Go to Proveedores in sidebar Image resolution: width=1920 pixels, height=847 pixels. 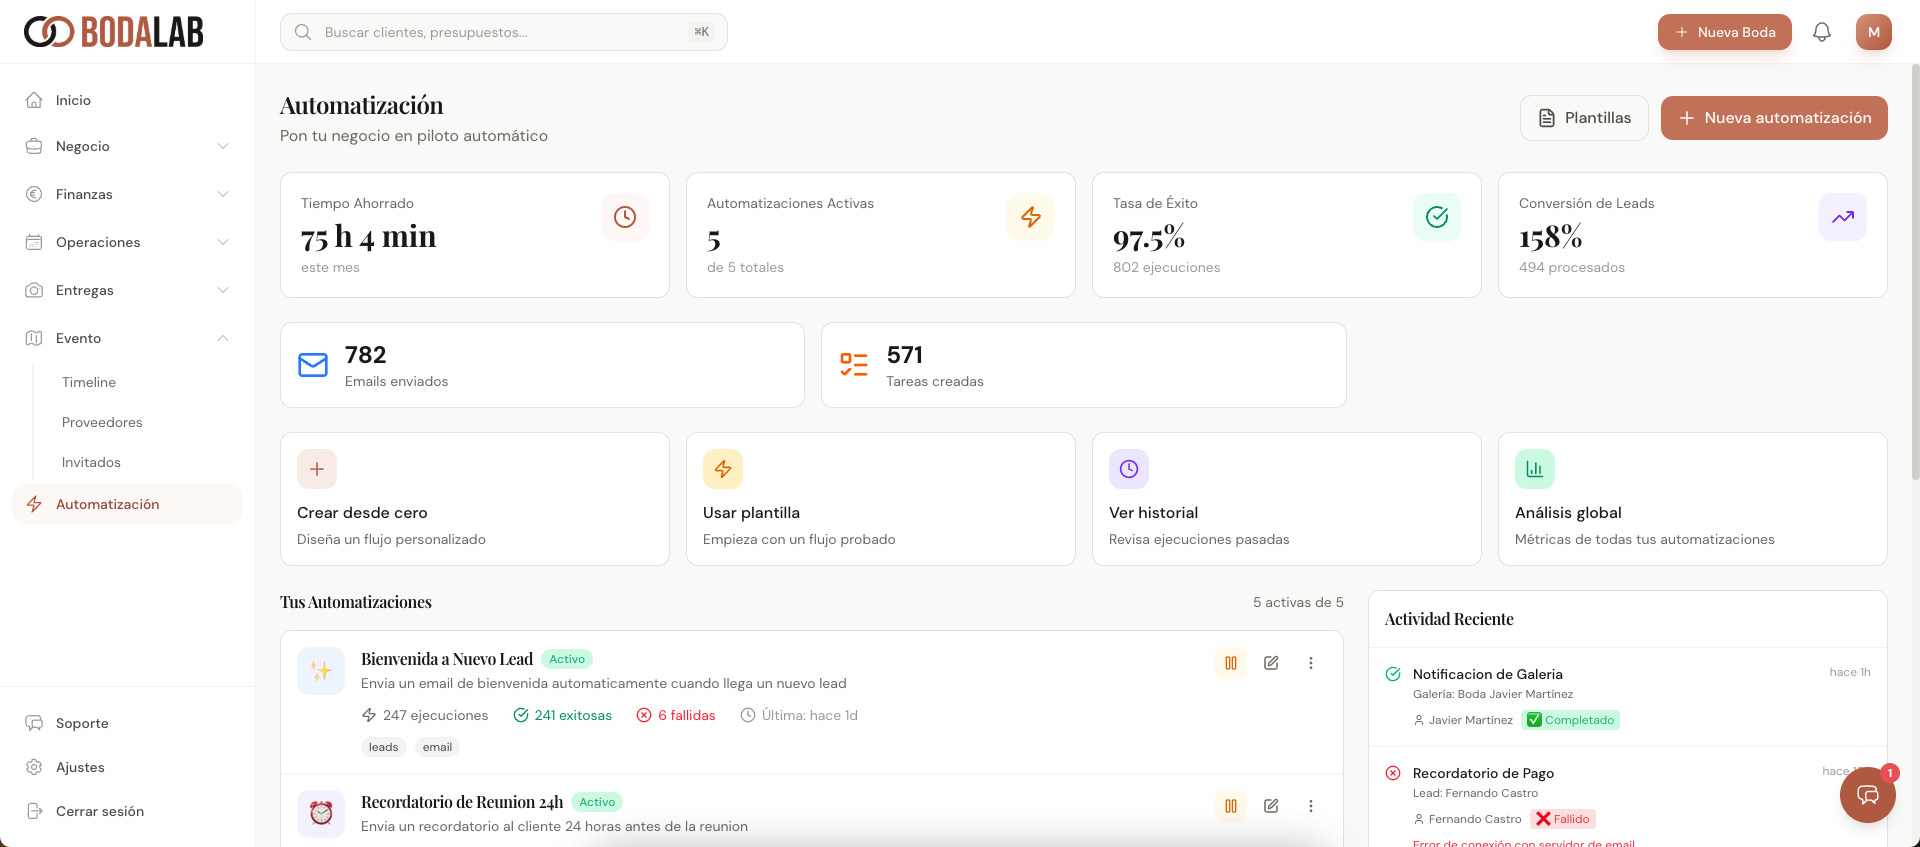pos(102,422)
